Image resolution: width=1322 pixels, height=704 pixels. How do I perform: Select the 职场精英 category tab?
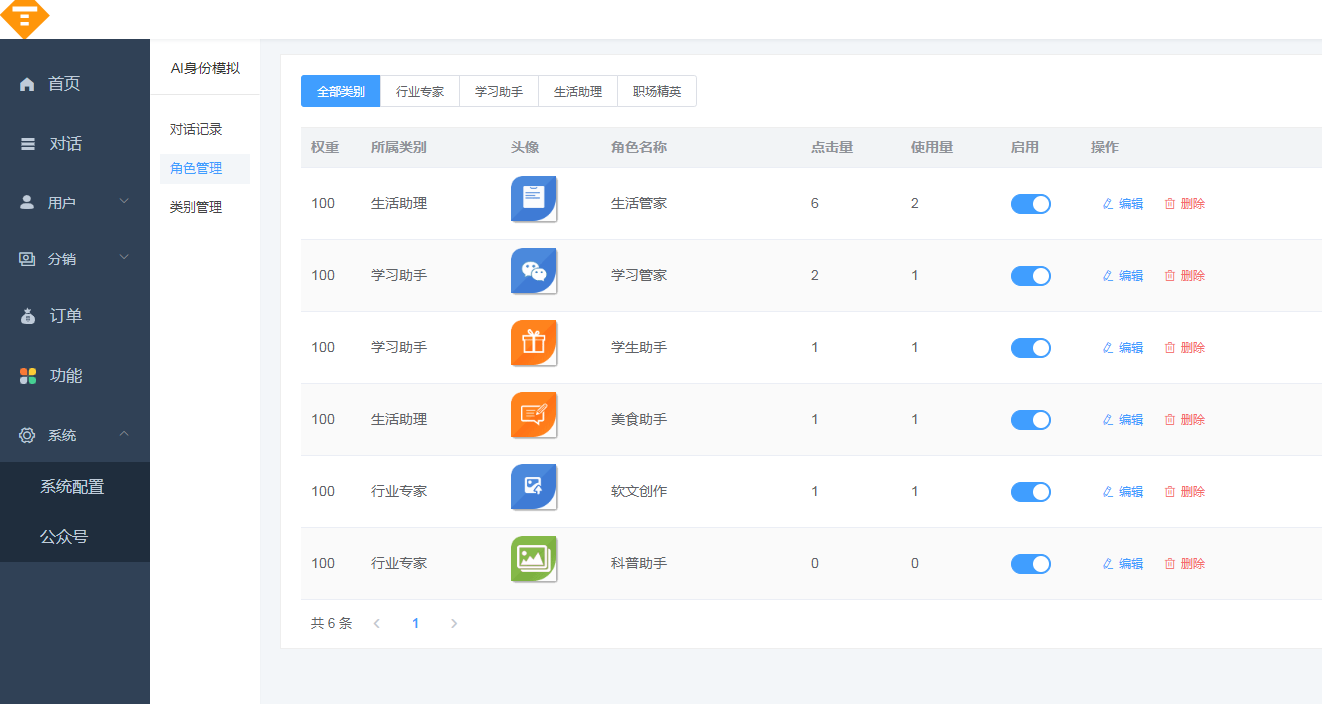[x=657, y=91]
